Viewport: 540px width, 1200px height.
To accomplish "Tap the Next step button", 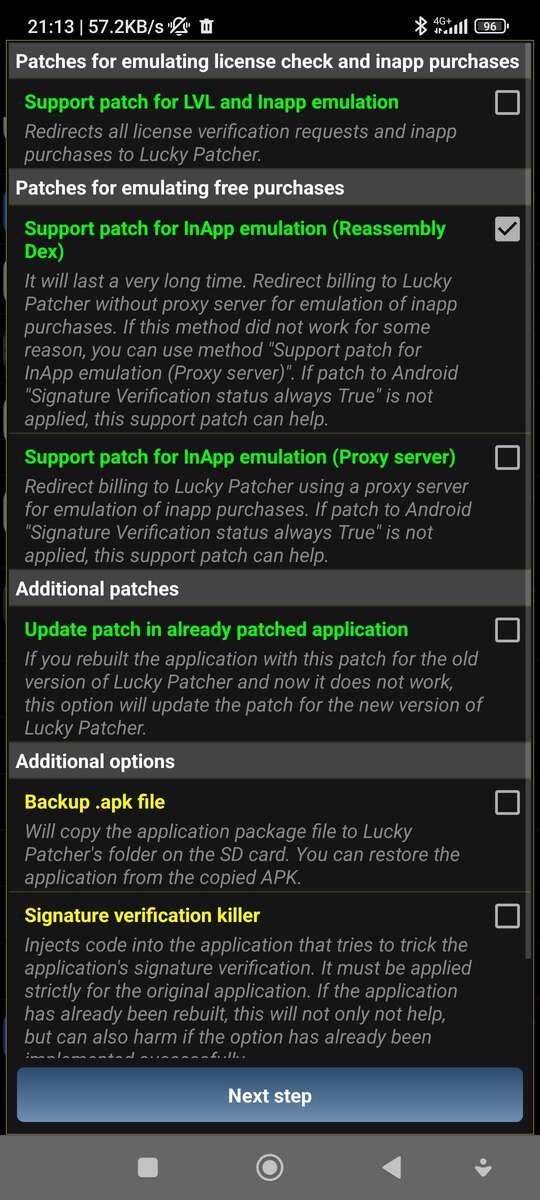I will click(x=270, y=1095).
